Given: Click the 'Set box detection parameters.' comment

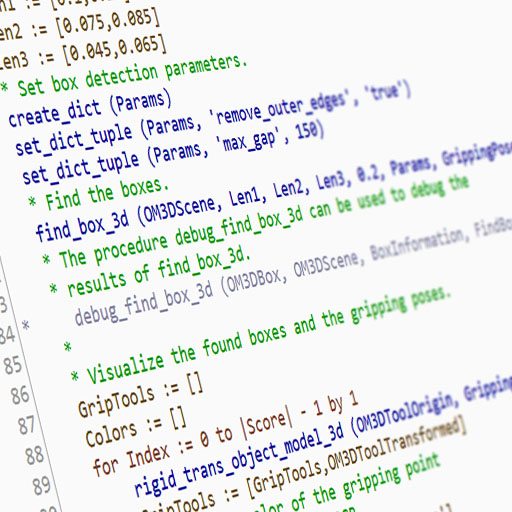Looking at the screenshot, I should (x=124, y=75).
